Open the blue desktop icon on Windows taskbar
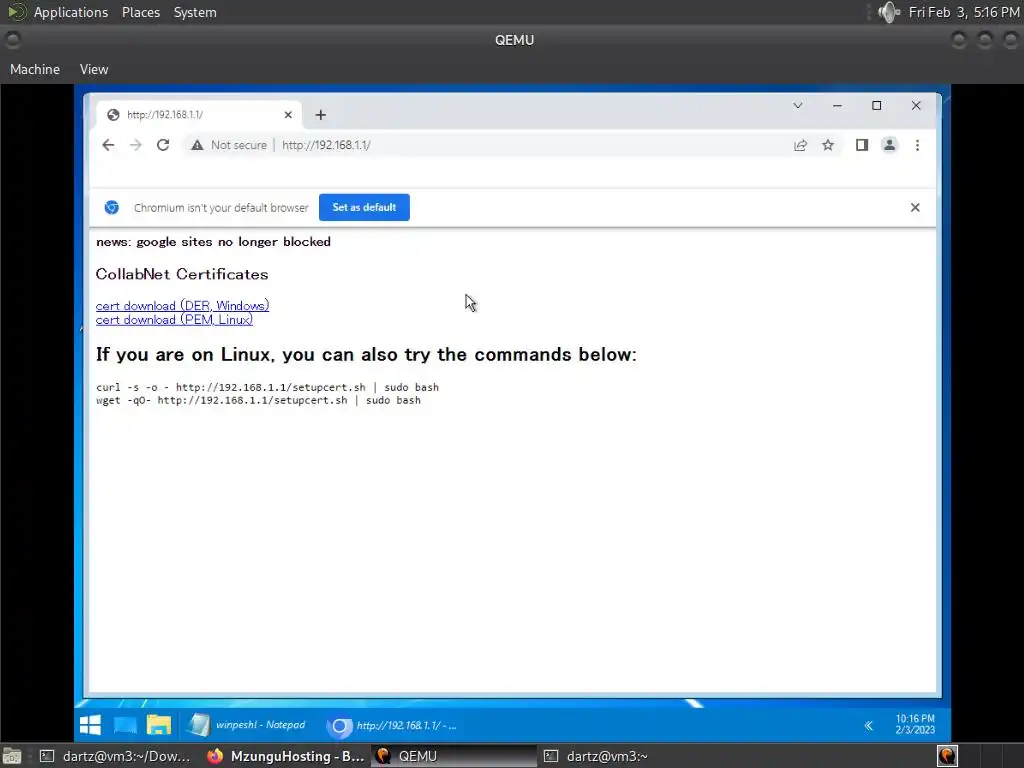The image size is (1024, 768). coord(125,725)
